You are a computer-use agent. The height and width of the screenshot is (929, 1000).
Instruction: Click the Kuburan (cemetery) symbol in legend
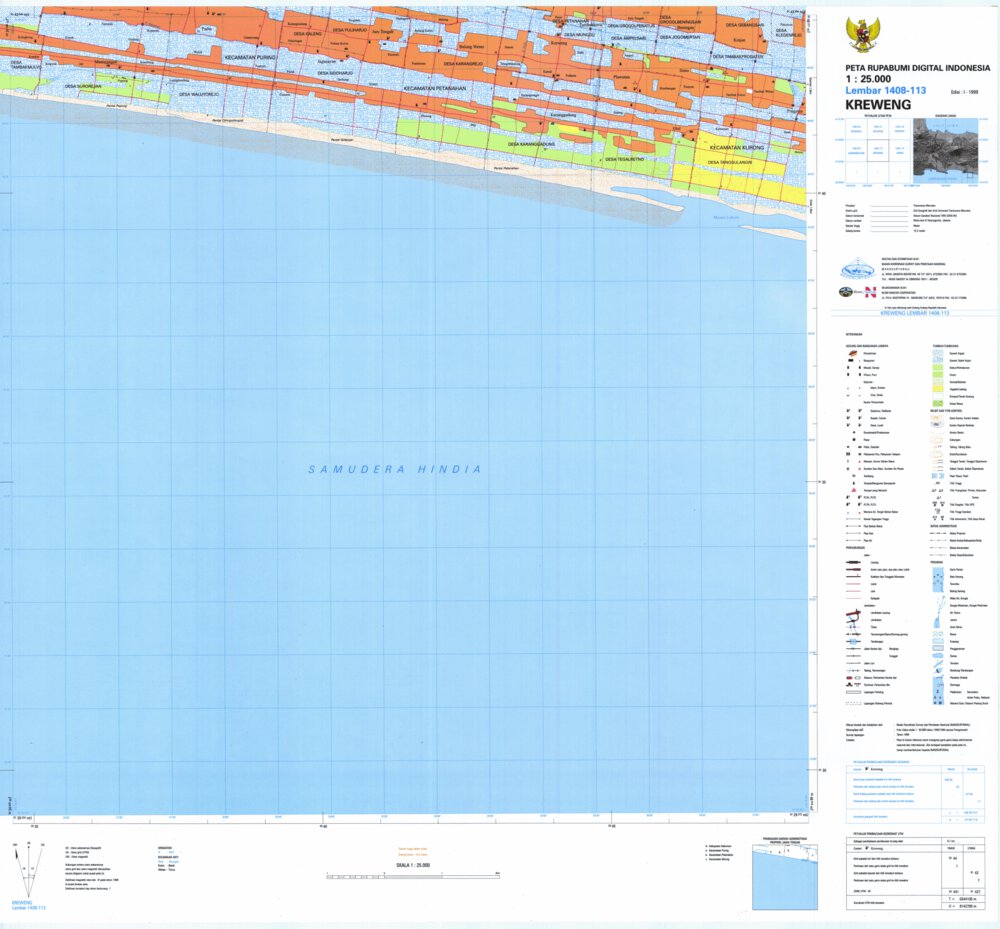coord(848,388)
